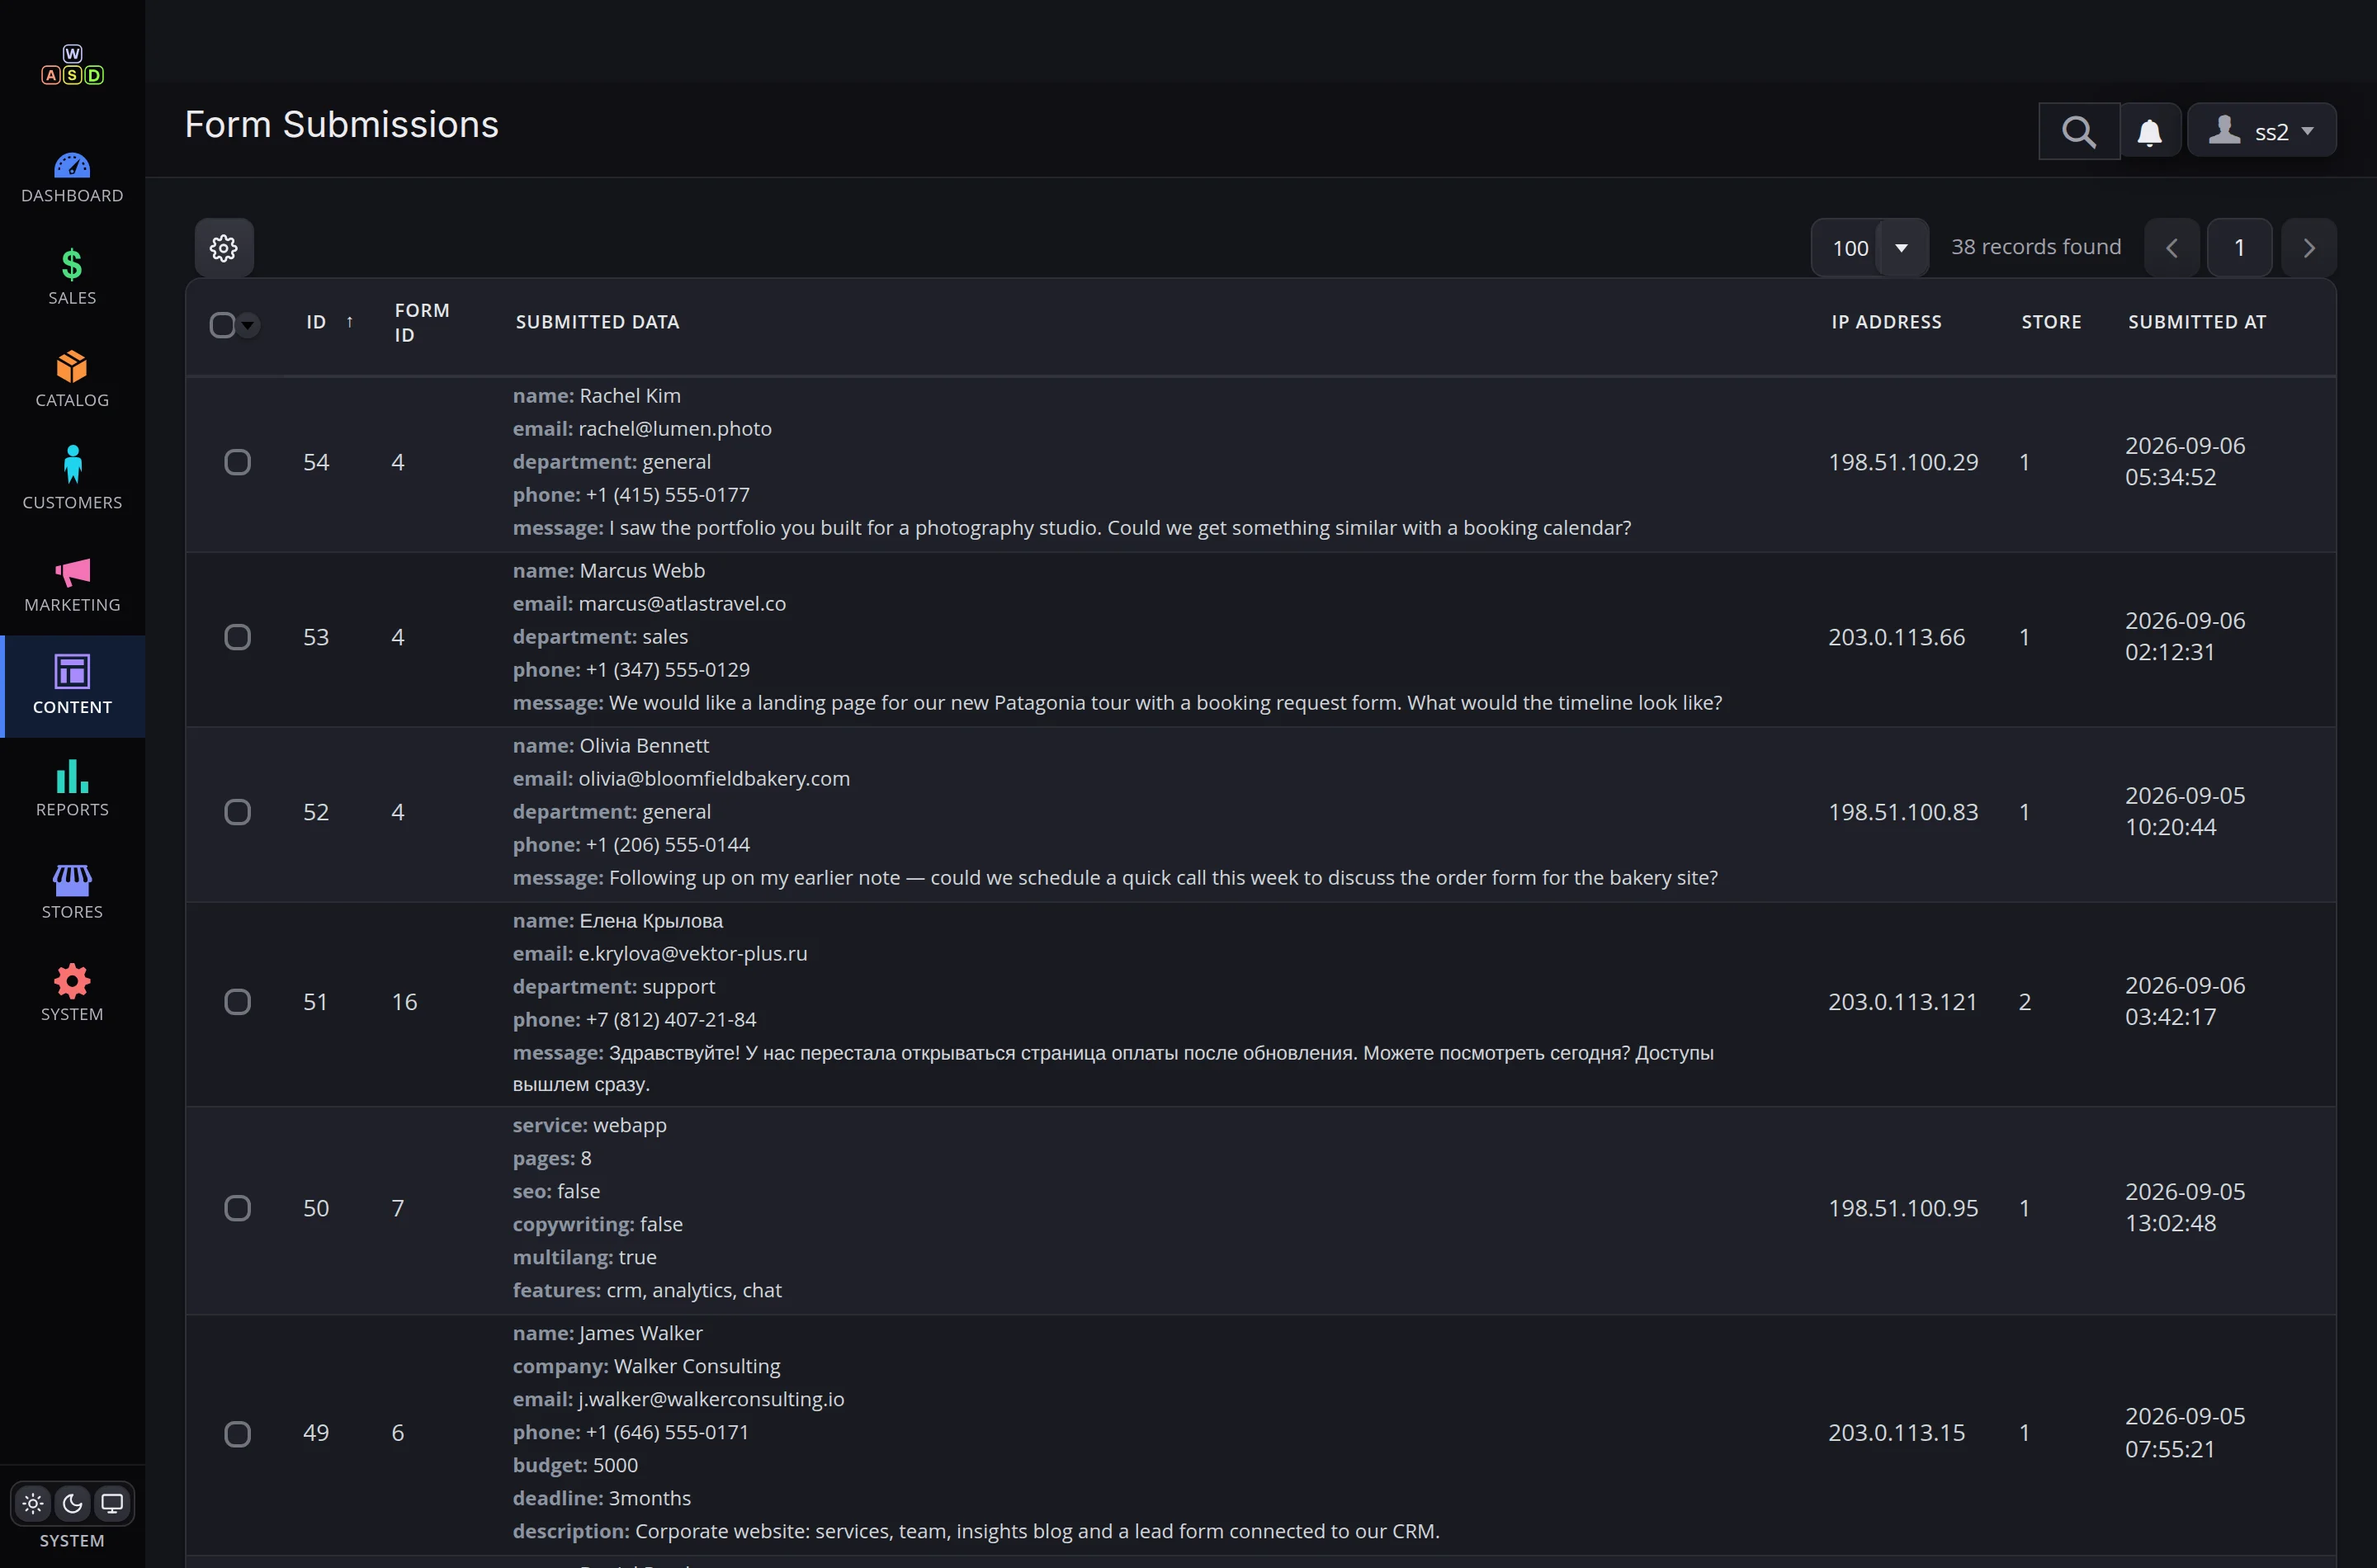Open the ss2 user menu
This screenshot has width=2377, height=1568.
click(x=2261, y=131)
